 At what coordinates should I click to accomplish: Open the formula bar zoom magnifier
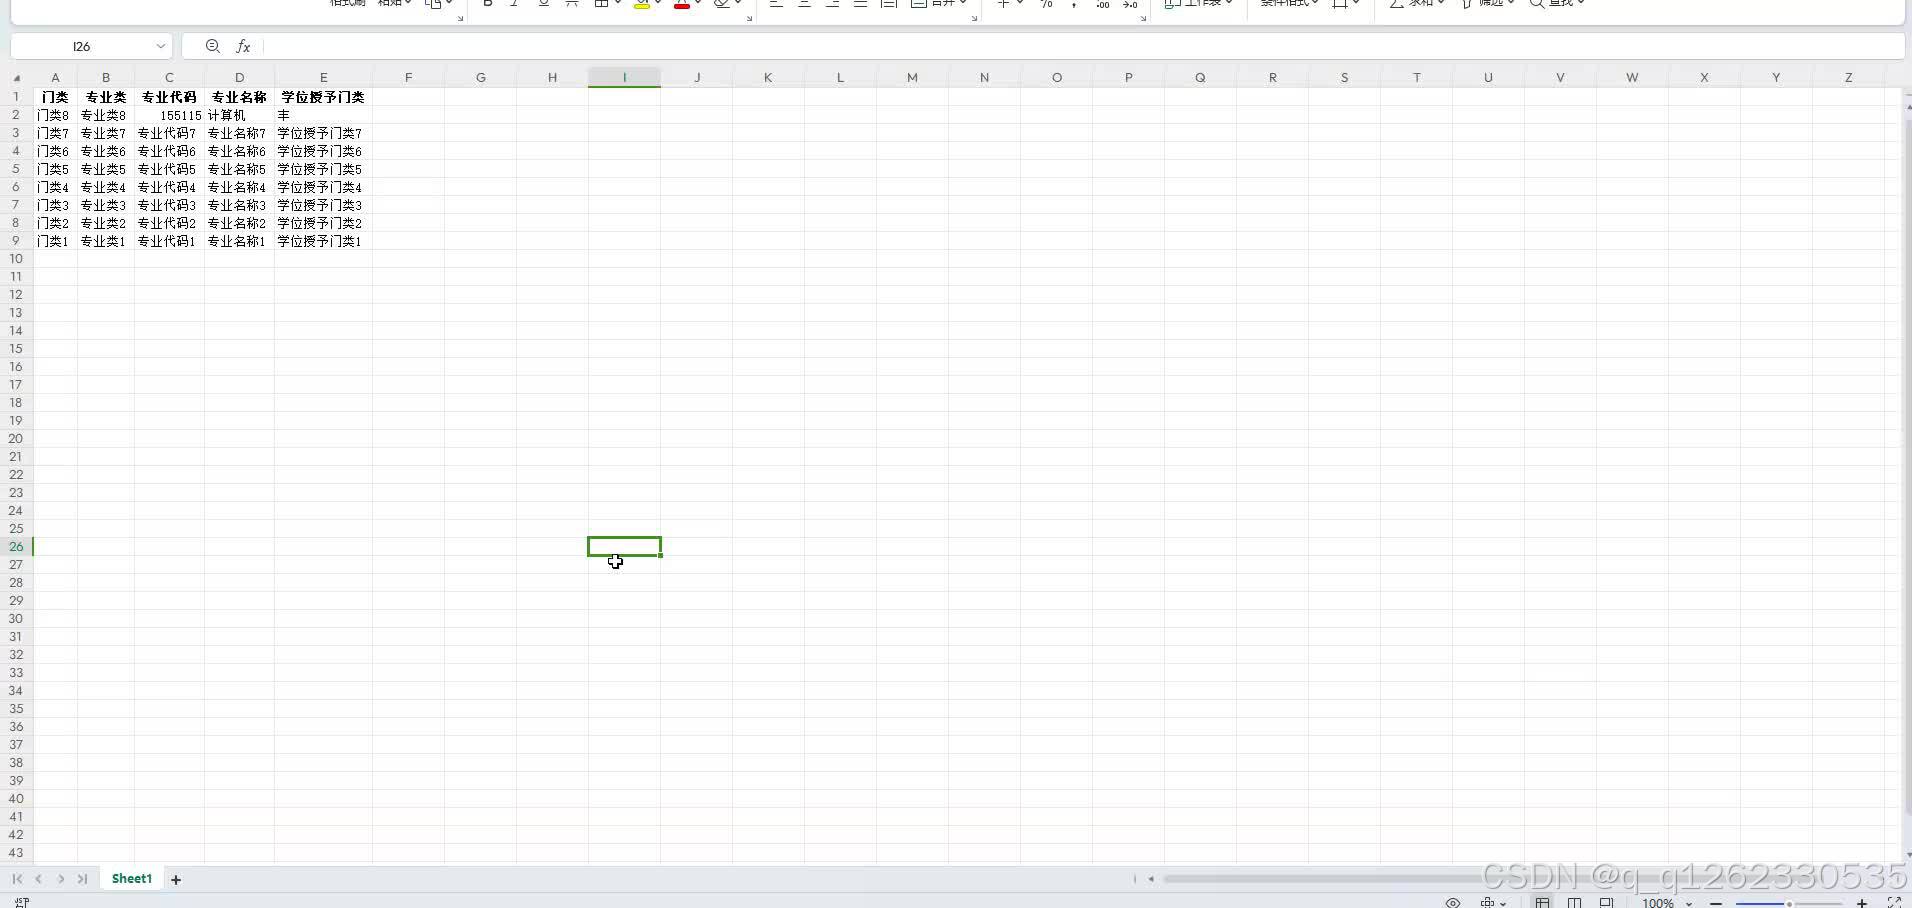click(212, 46)
